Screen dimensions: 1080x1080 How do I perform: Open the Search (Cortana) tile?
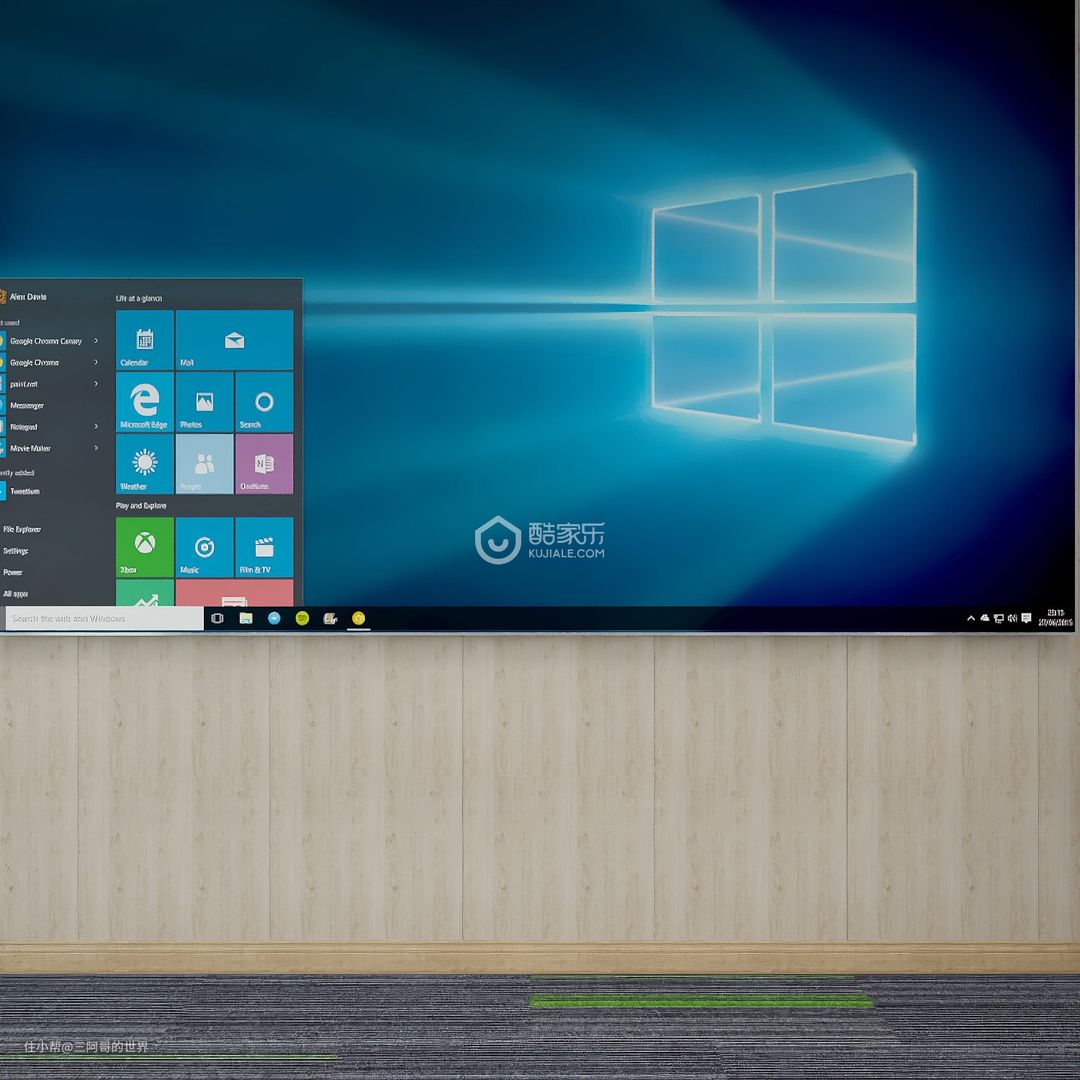pyautogui.click(x=264, y=402)
